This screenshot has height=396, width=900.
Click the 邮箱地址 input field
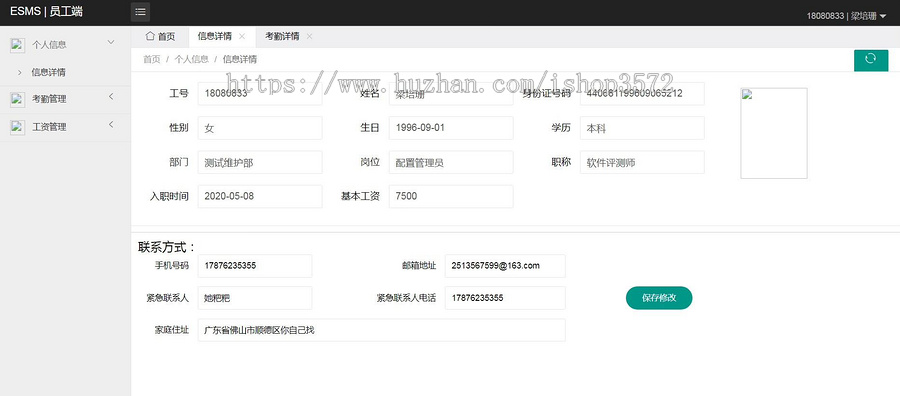pos(505,266)
